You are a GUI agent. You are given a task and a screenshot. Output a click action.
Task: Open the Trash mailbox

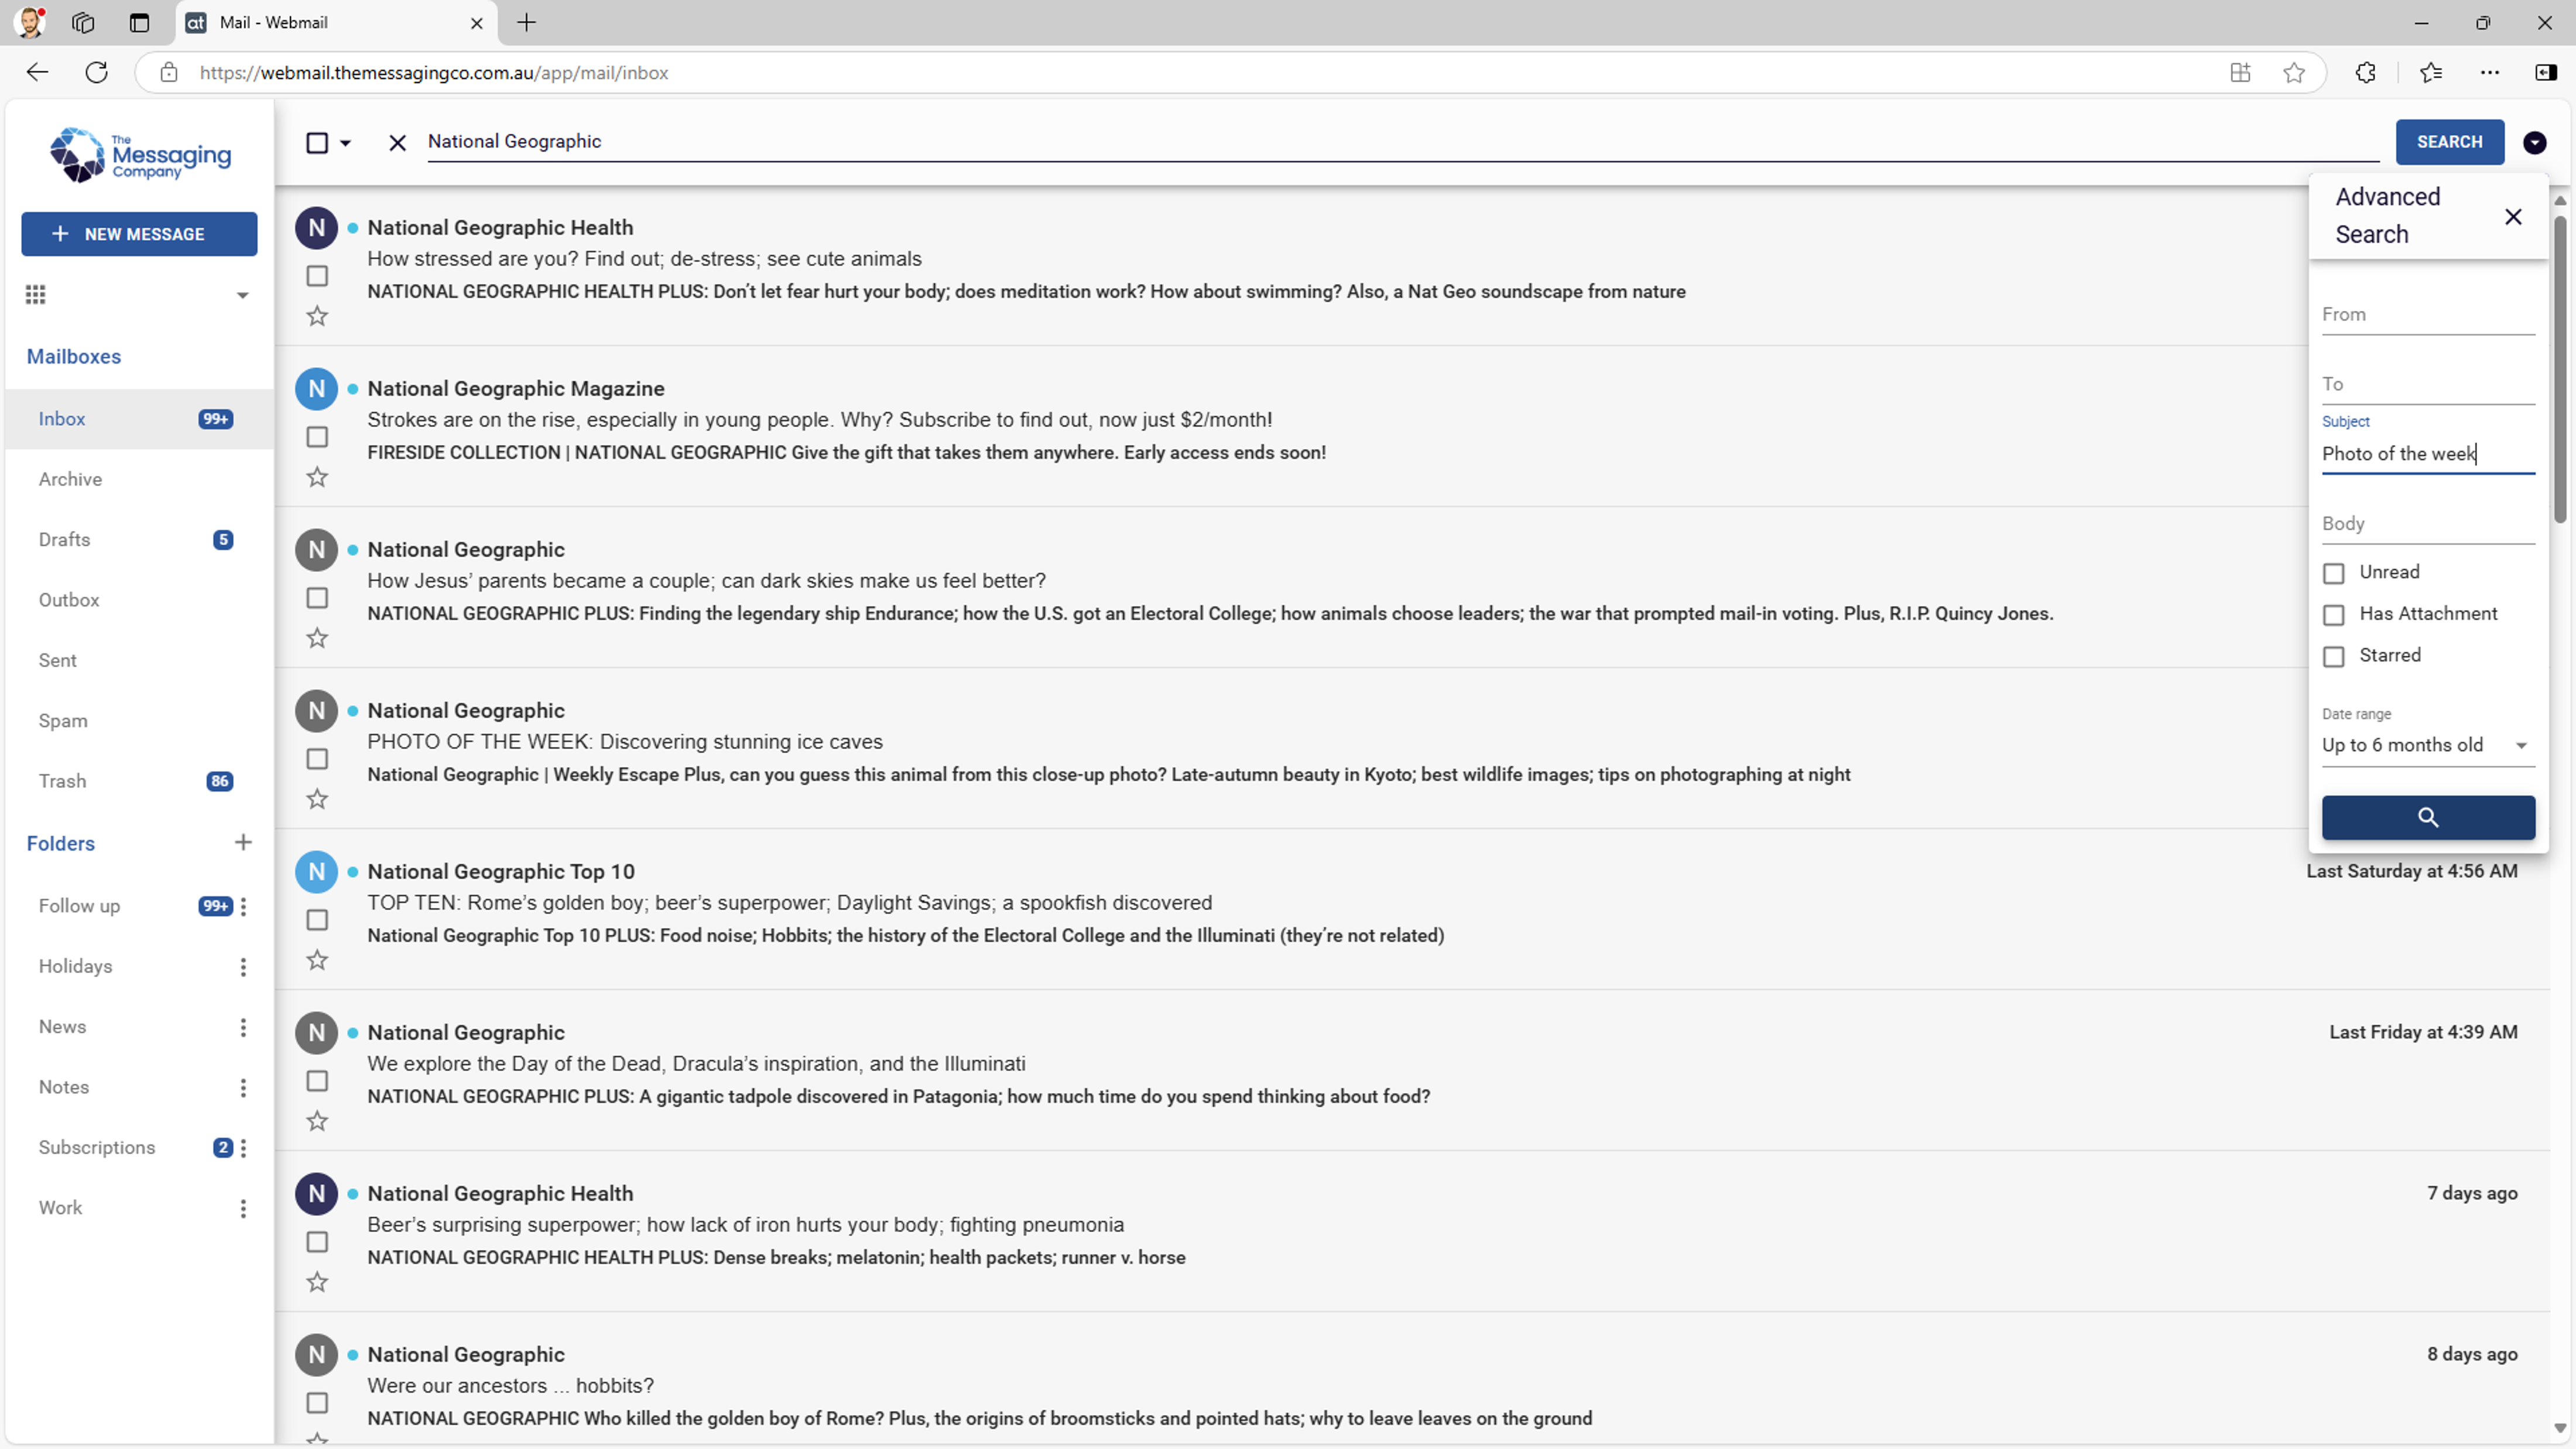tap(139, 781)
